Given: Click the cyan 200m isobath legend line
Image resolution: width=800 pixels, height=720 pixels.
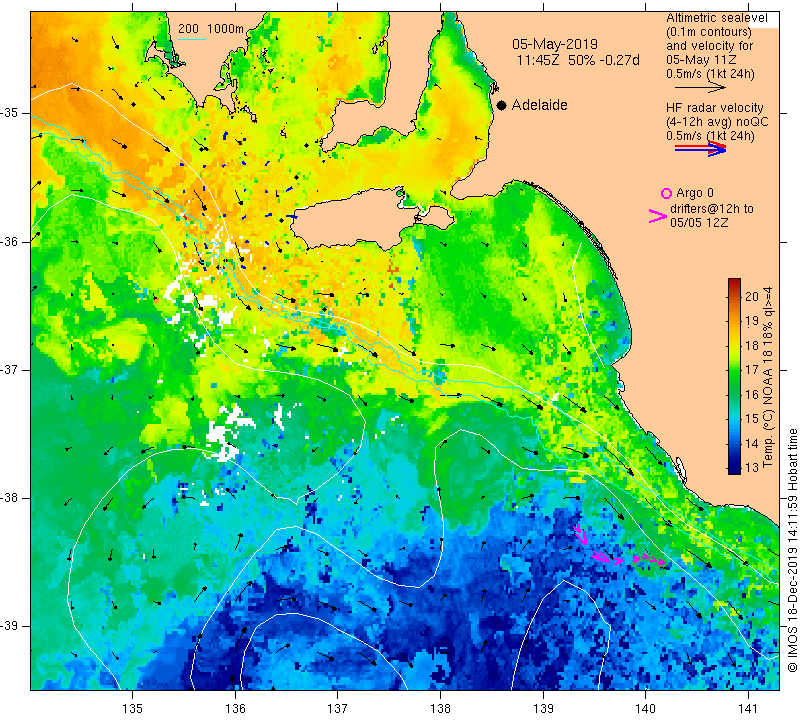Looking at the screenshot, I should pyautogui.click(x=191, y=39).
